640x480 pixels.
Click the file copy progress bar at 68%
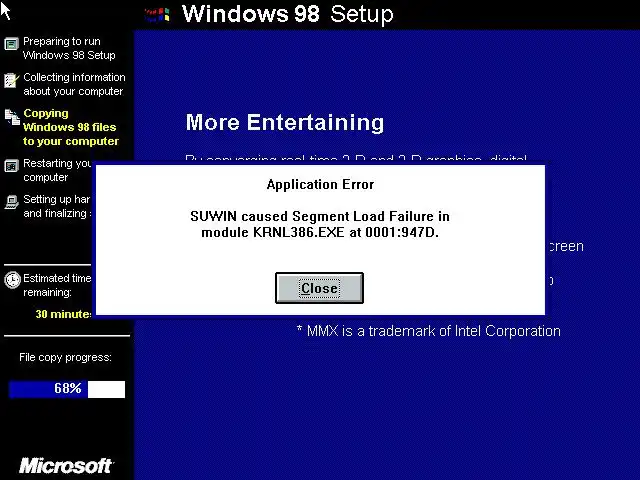[67, 389]
